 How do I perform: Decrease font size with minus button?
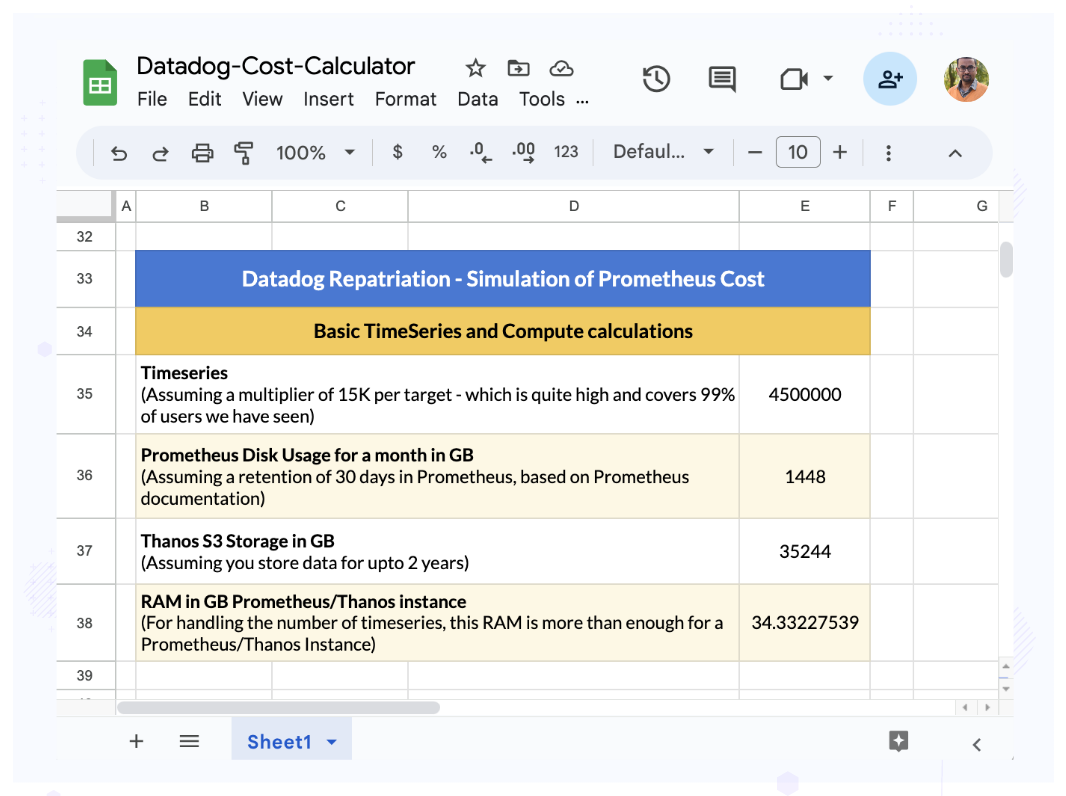click(755, 152)
